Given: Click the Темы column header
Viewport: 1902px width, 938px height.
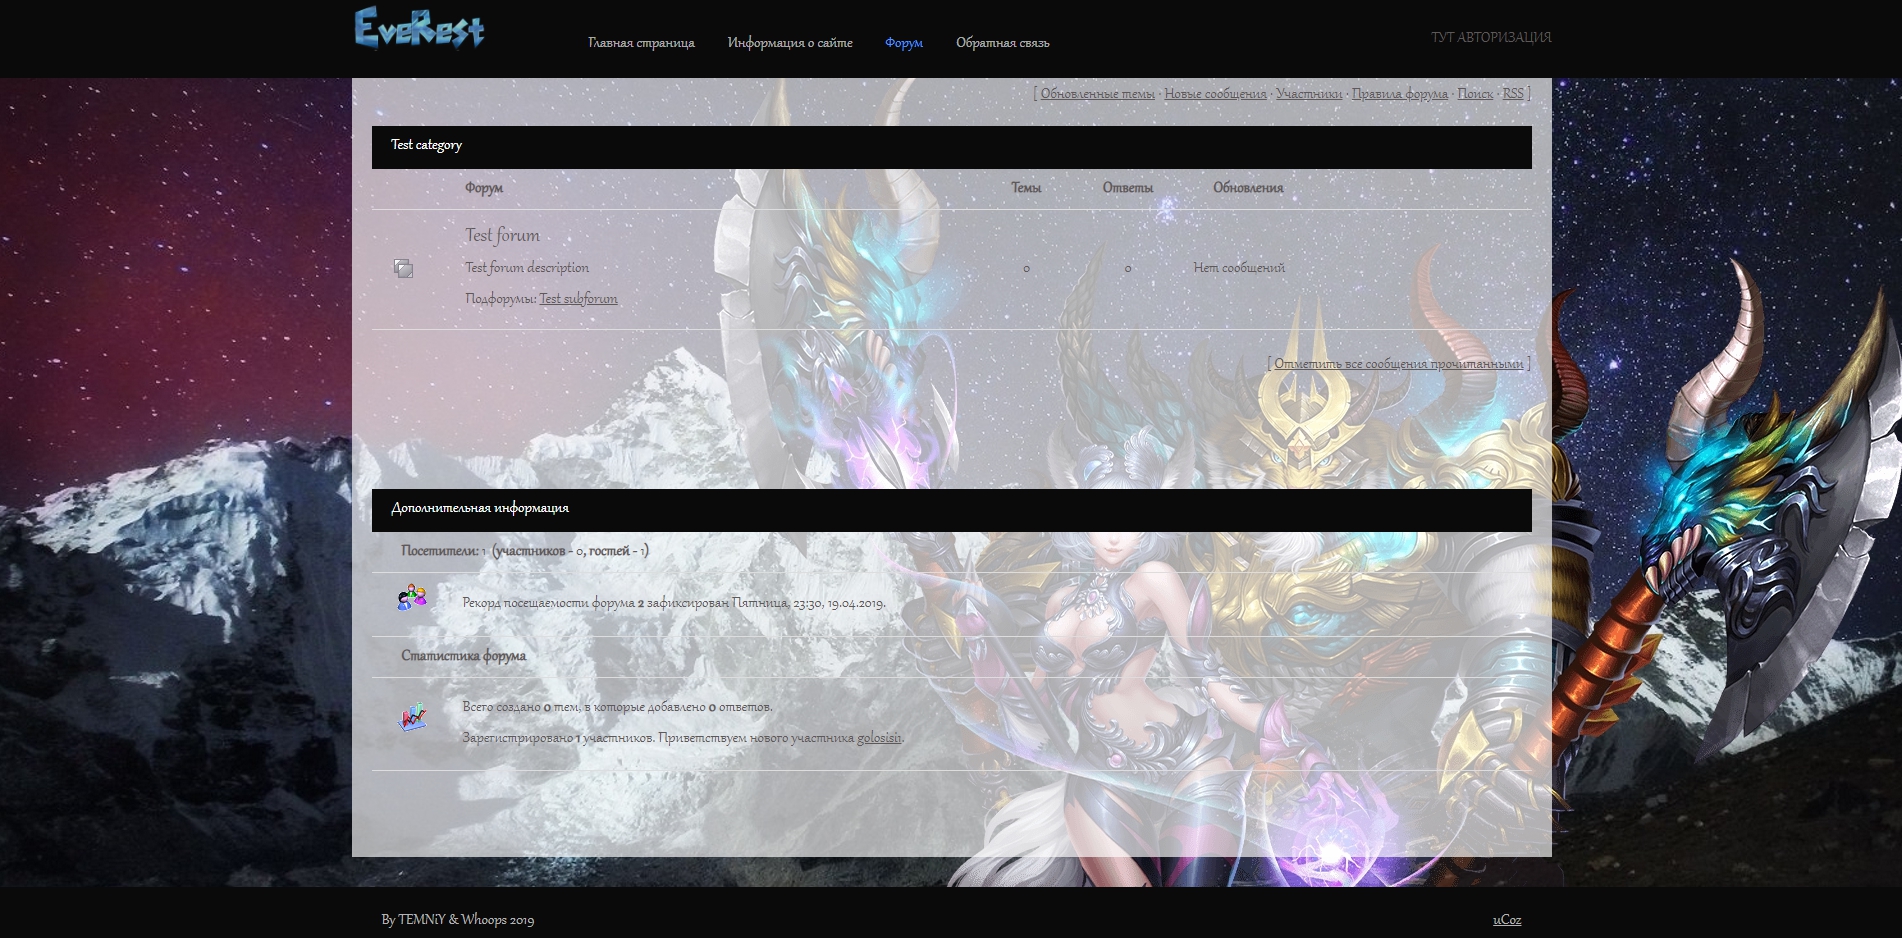Looking at the screenshot, I should pos(1026,188).
